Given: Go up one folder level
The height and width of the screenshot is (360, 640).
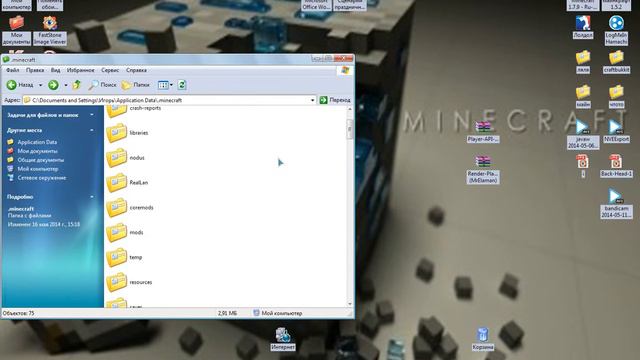Looking at the screenshot, I should (x=77, y=85).
